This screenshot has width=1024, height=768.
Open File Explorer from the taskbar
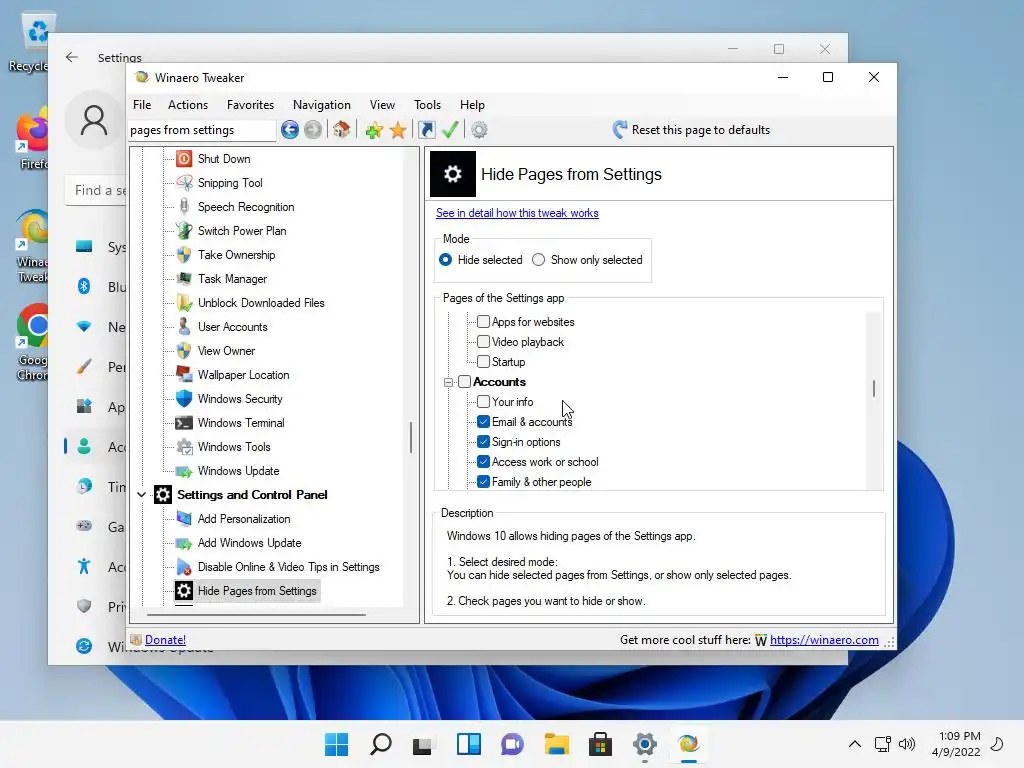[556, 744]
